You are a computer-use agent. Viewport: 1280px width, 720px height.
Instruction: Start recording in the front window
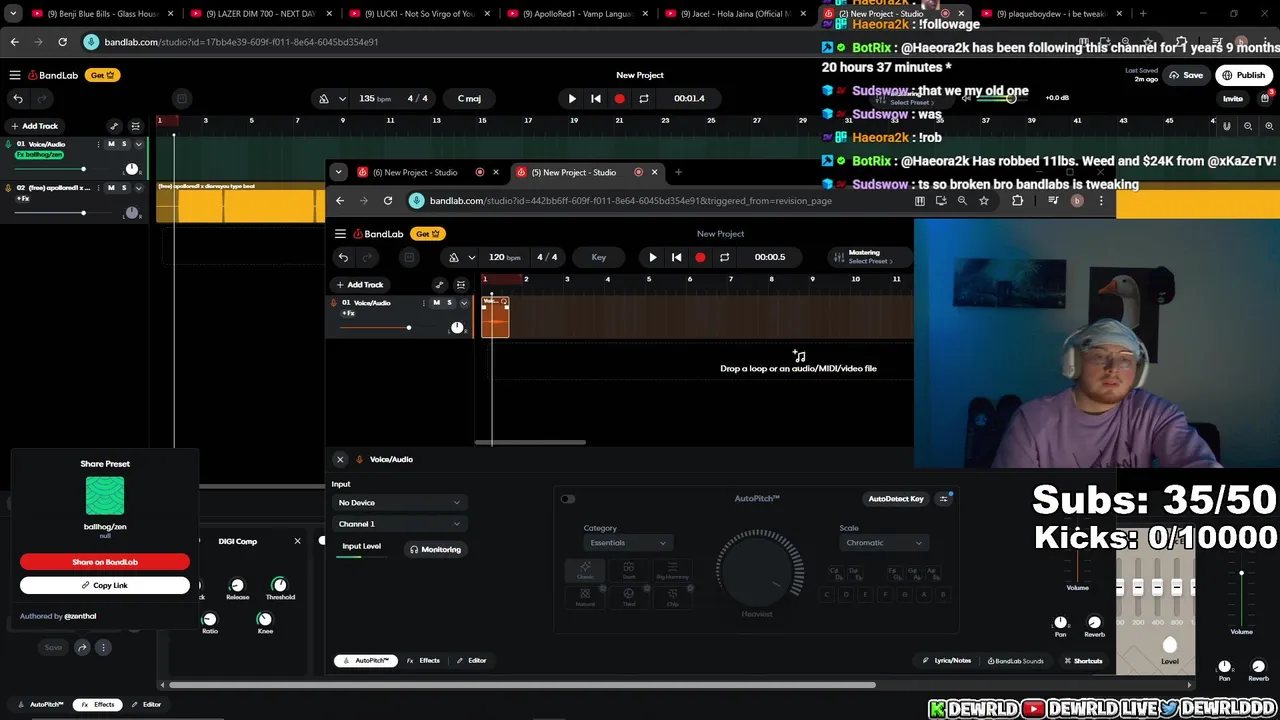[x=700, y=257]
